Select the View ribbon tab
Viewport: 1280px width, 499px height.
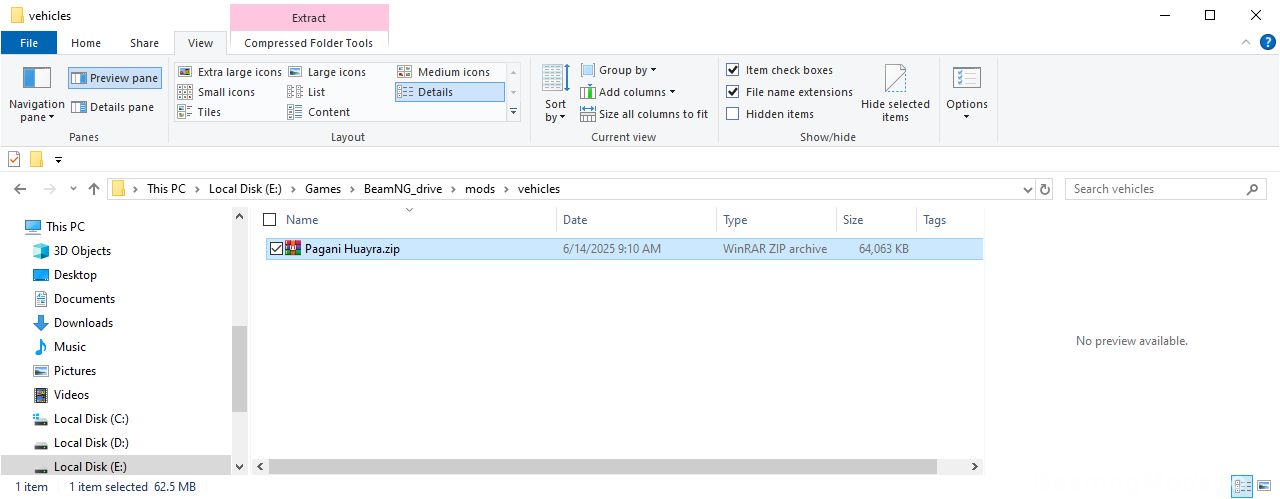pos(200,43)
